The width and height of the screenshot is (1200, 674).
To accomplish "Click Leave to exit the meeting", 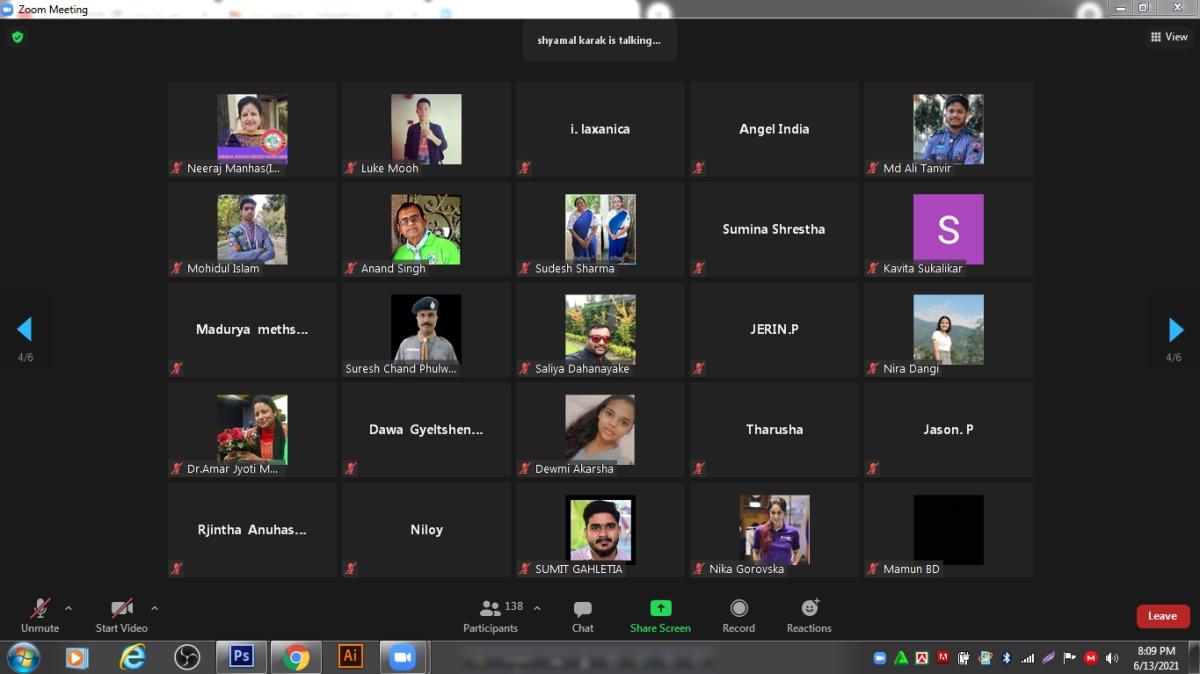I will (x=1162, y=616).
